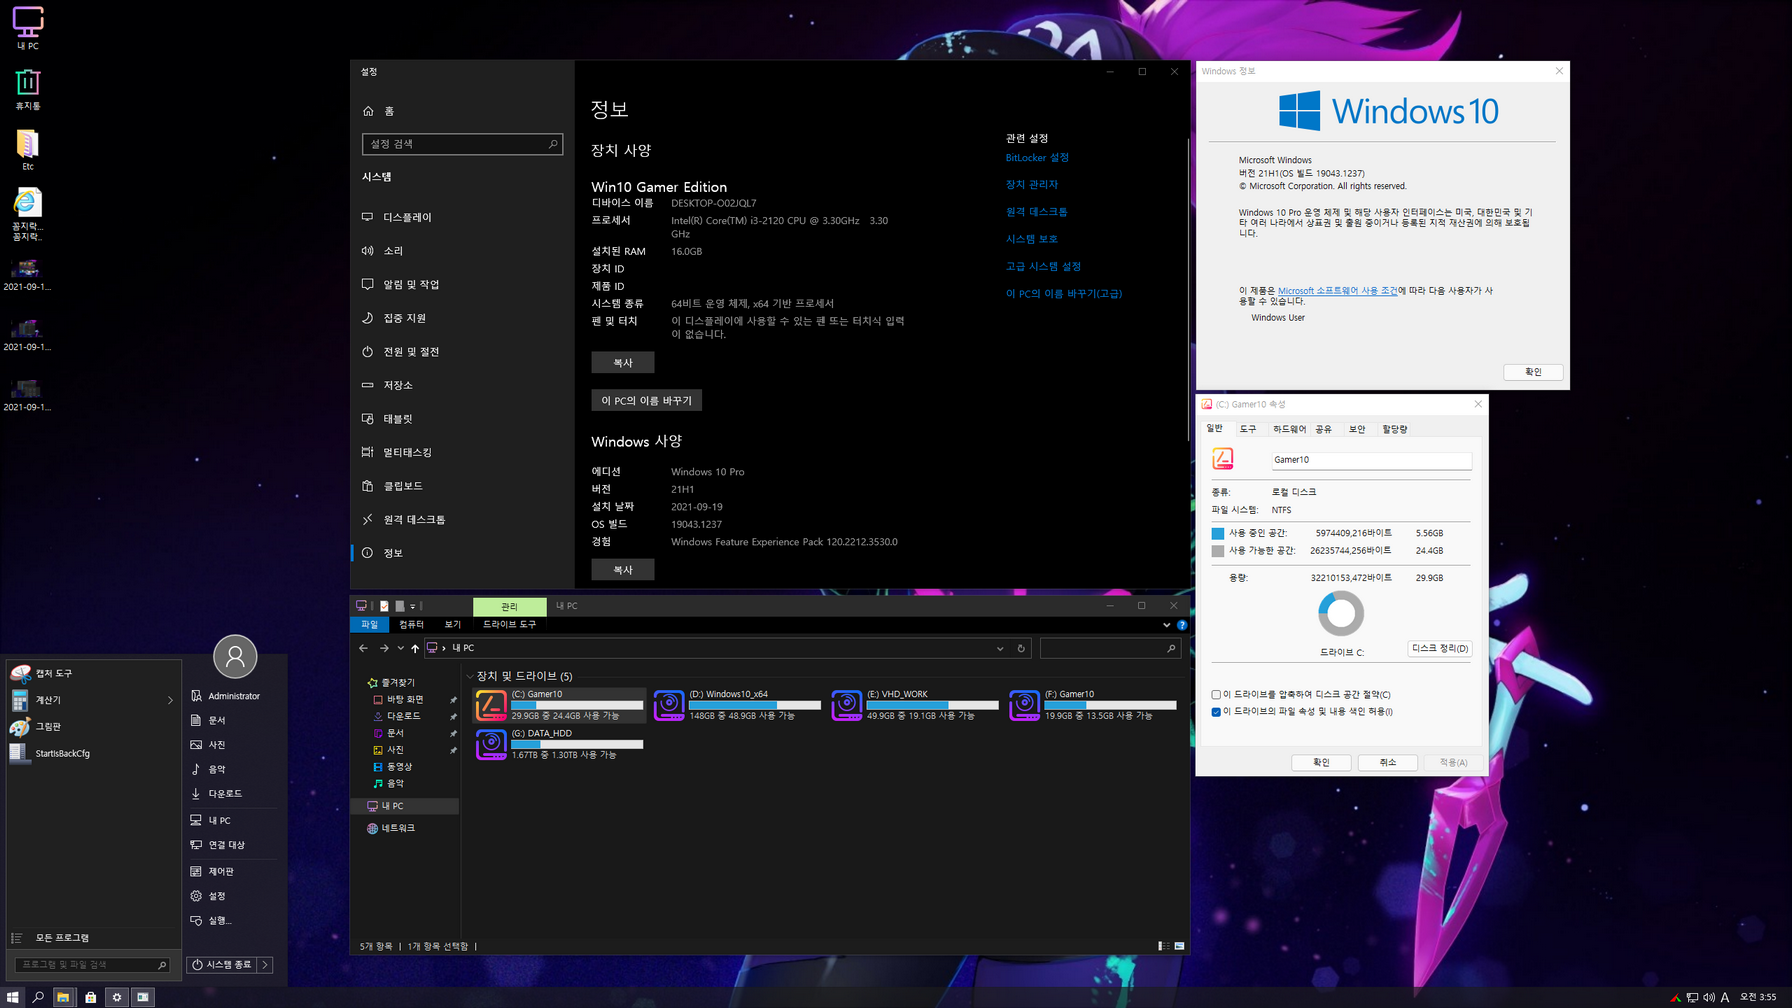Open the 휴지통 recycle bin icon
The width and height of the screenshot is (1792, 1008).
(x=28, y=89)
